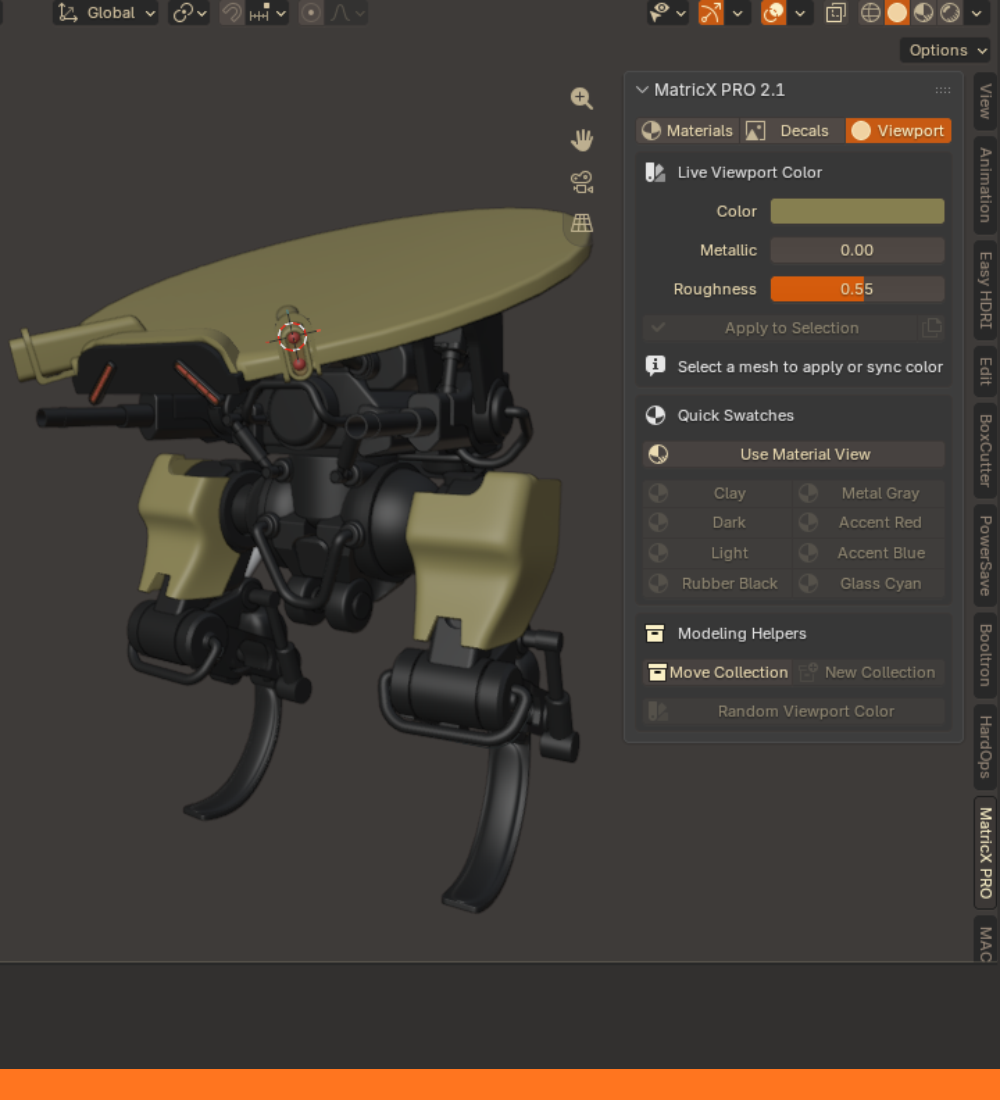Click Use Material View button
Image resolution: width=1000 pixels, height=1100 pixels.
[794, 455]
